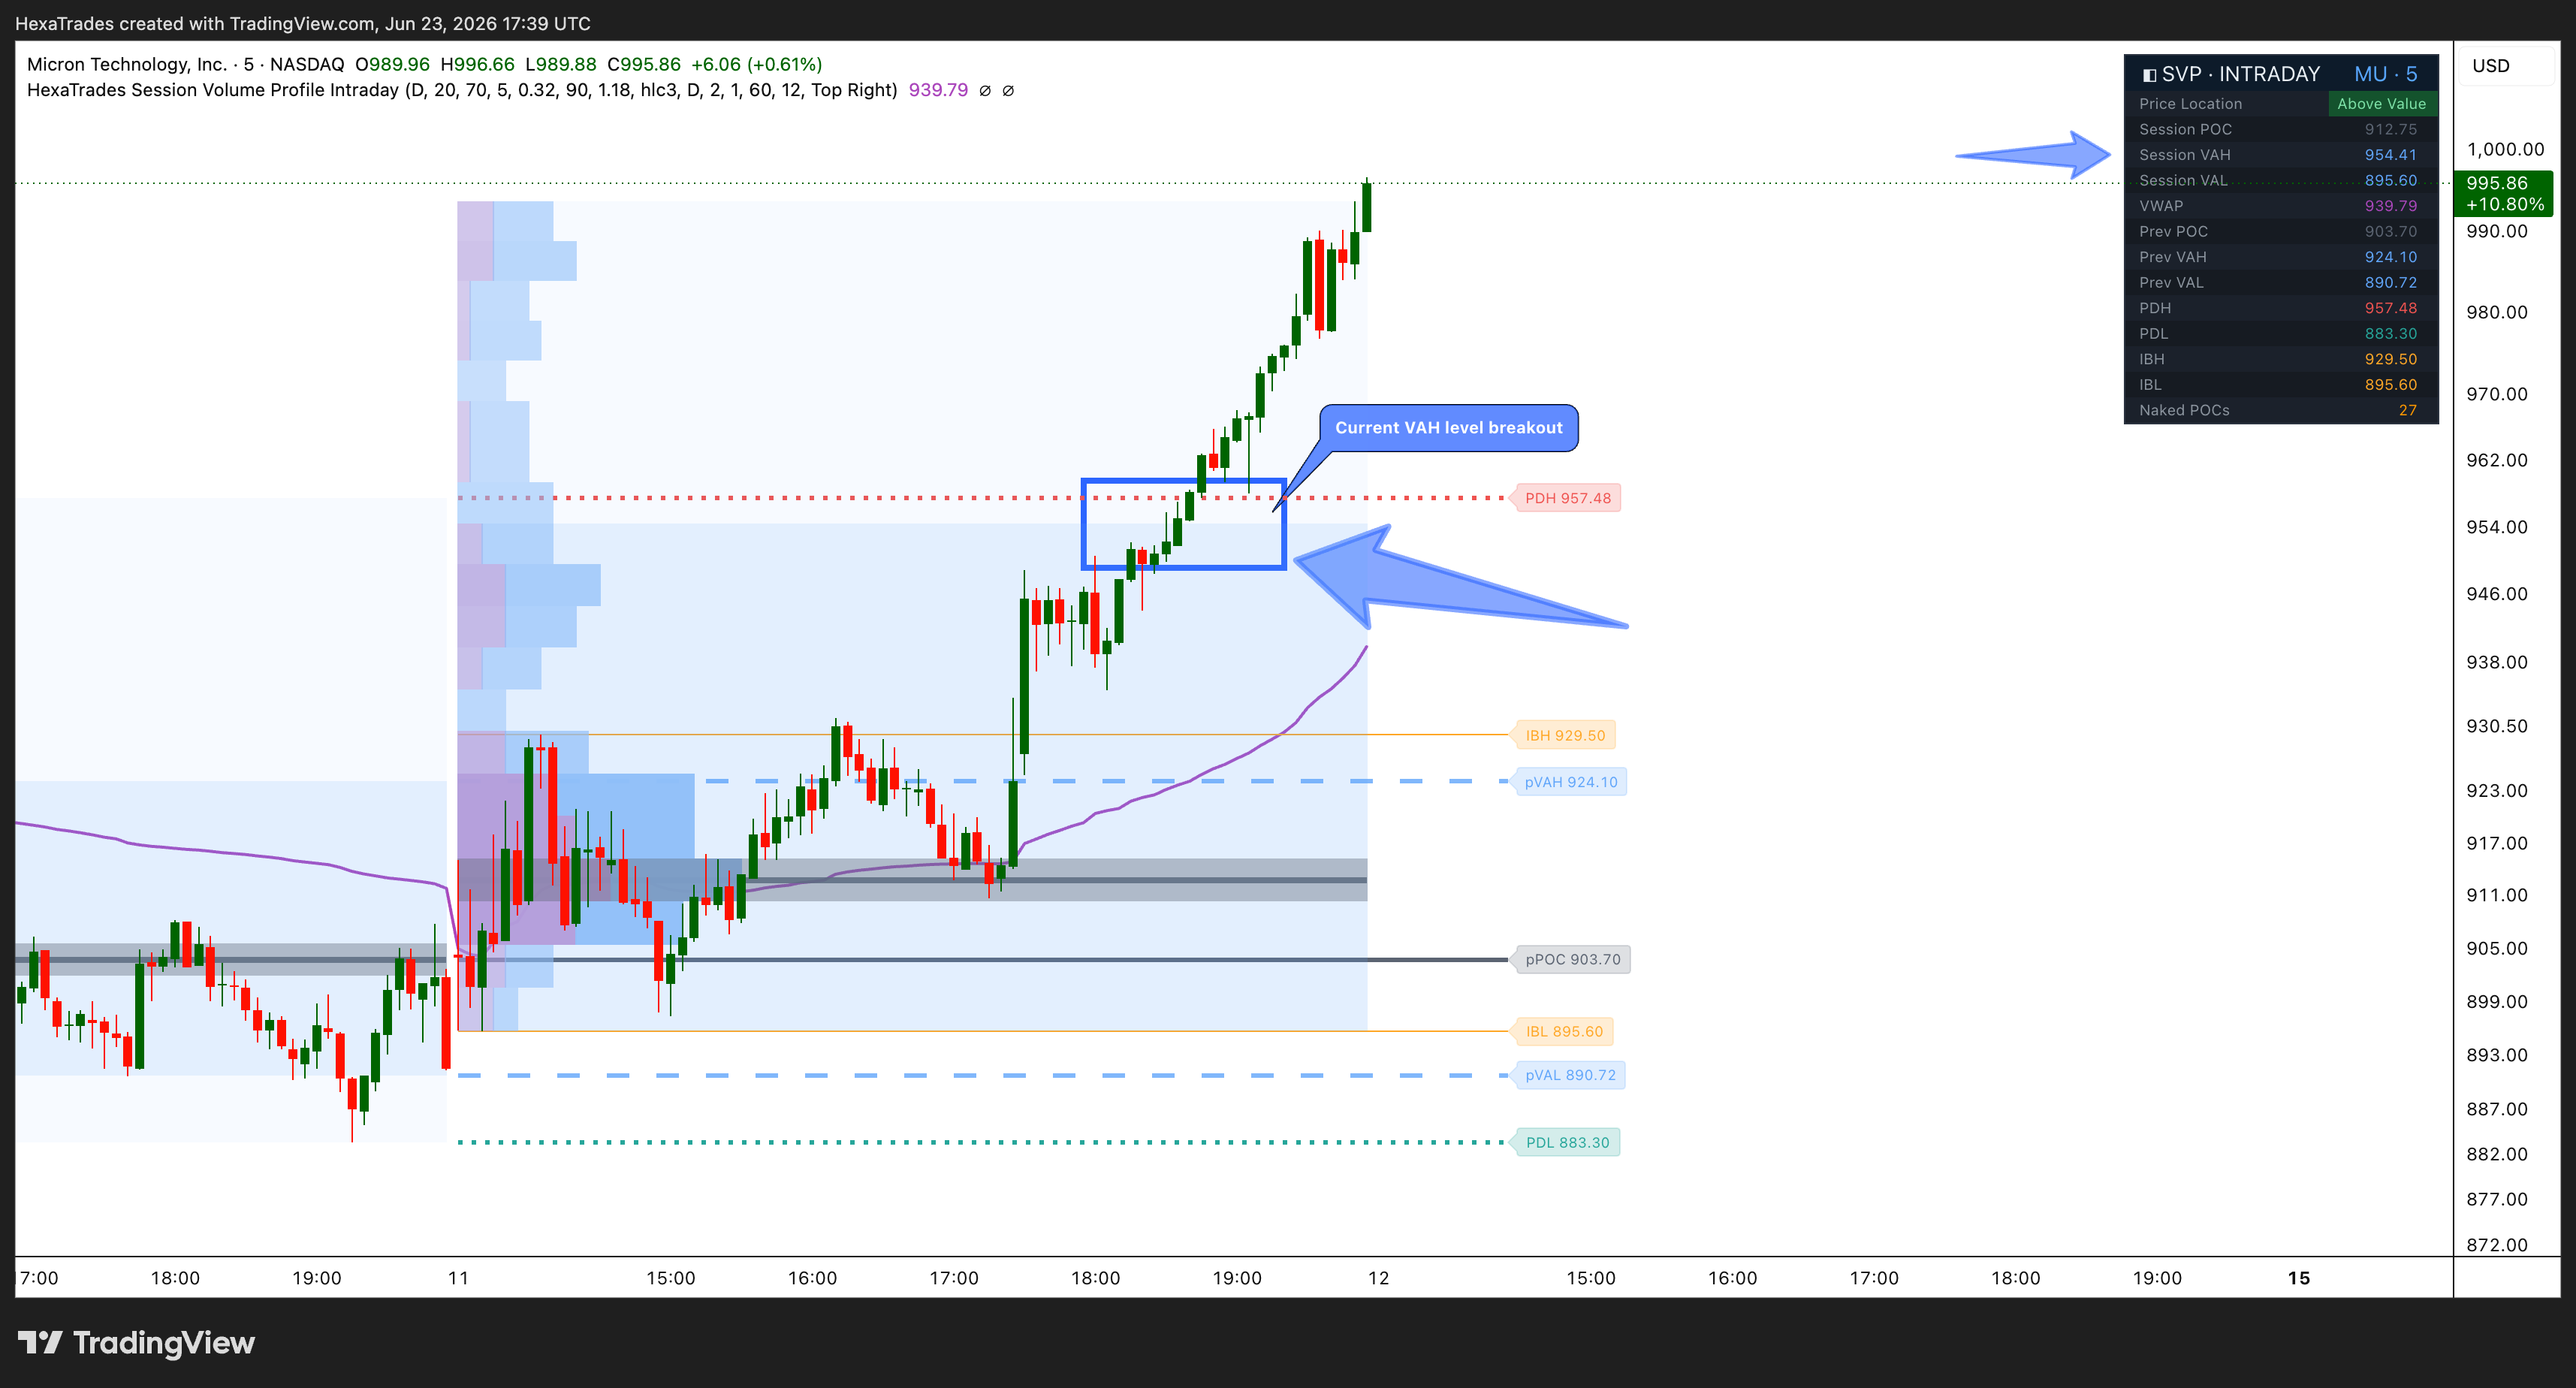The height and width of the screenshot is (1388, 2576).
Task: Click the close value C995.86 in legend
Action: pyautogui.click(x=644, y=64)
